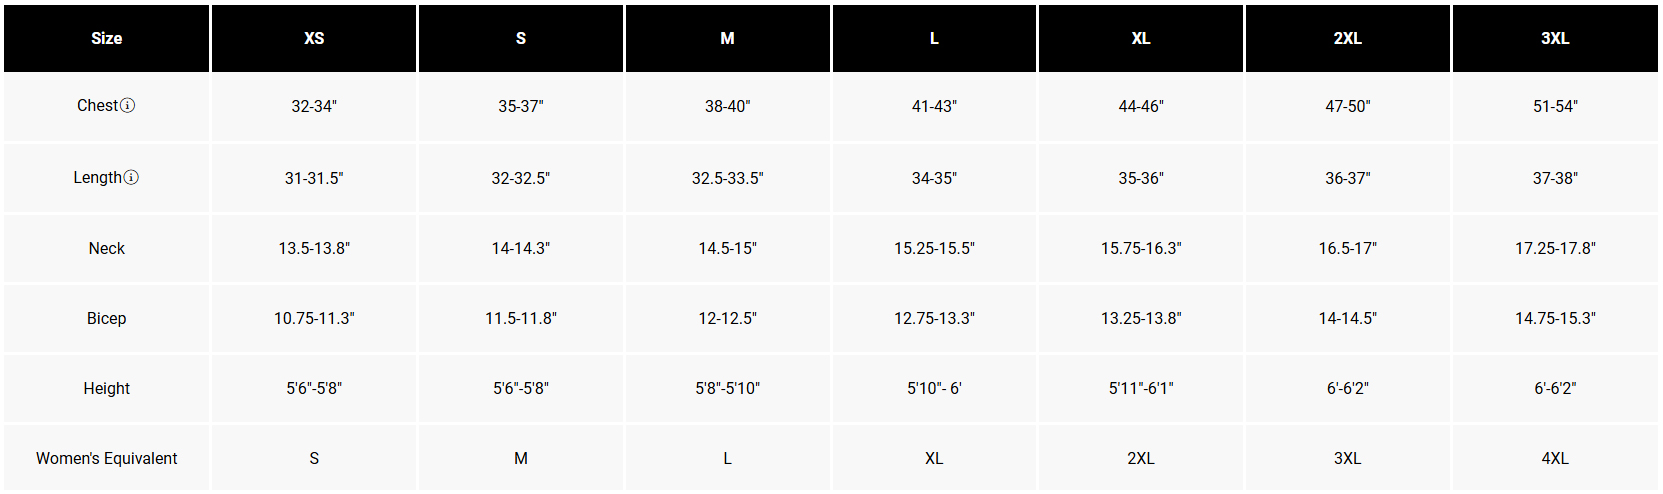Screen dimensions: 1663x494
Task: Click the L size column header
Action: click(x=934, y=38)
